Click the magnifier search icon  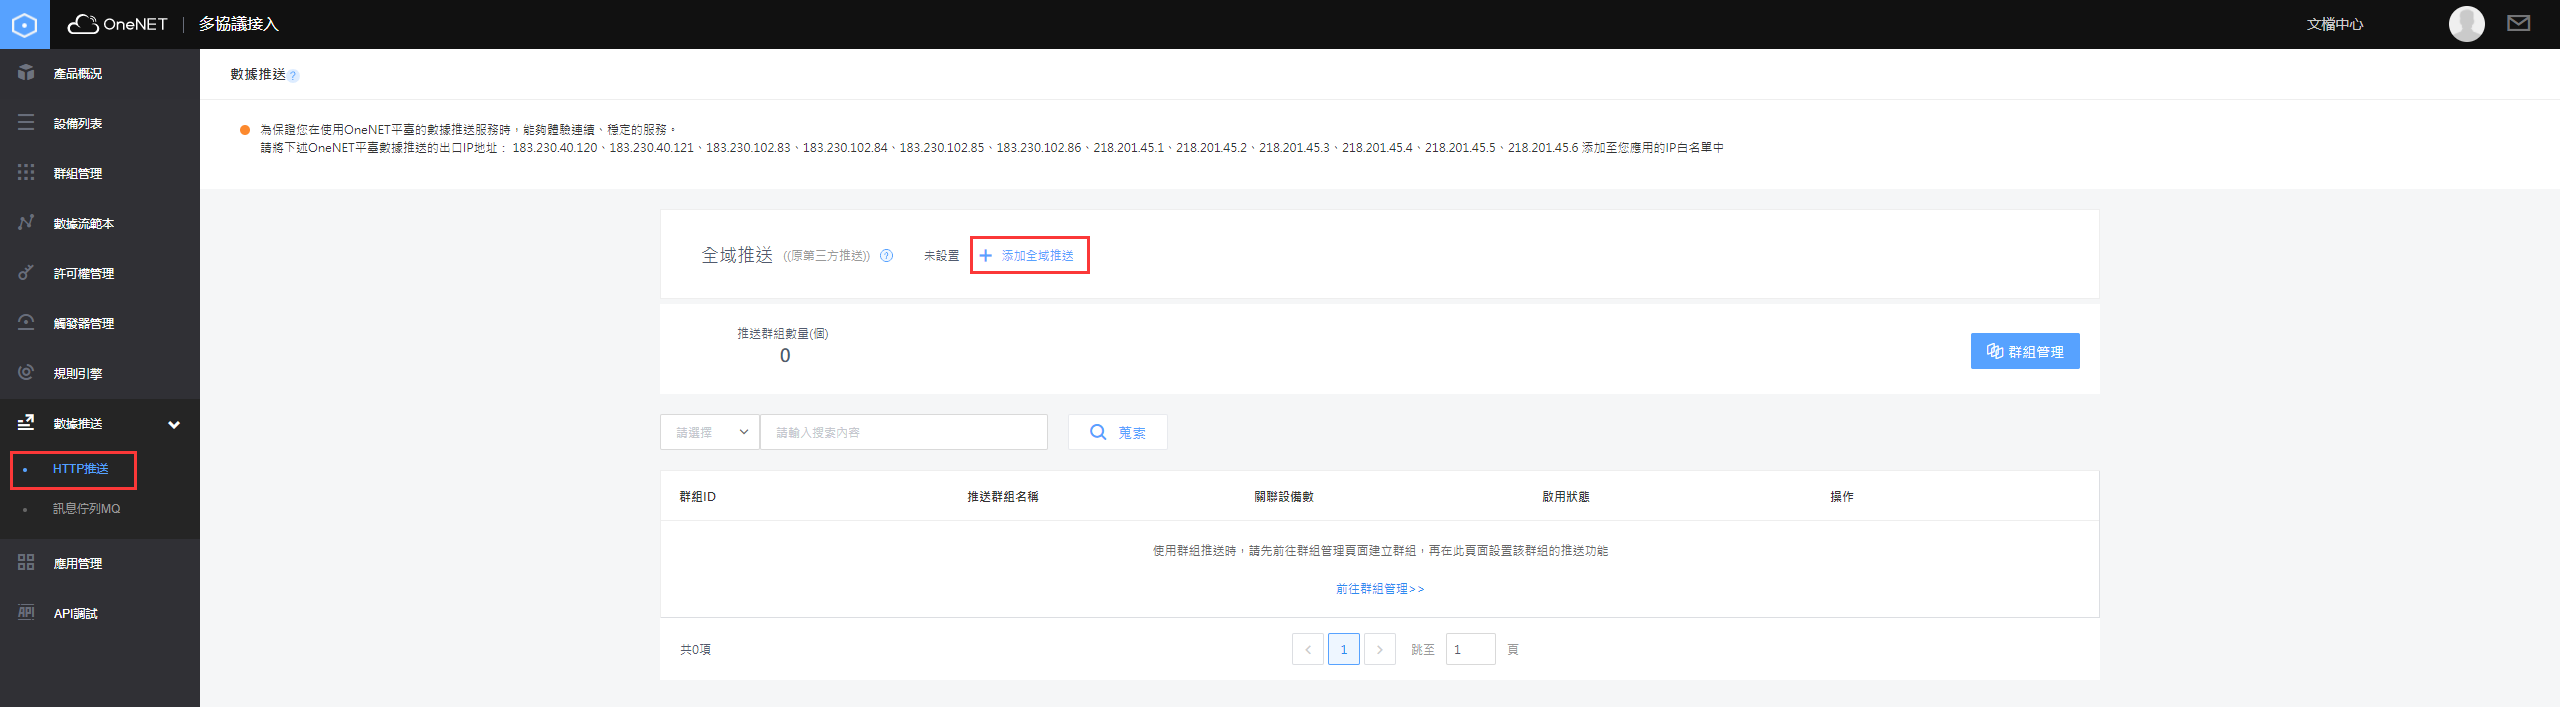tap(1098, 432)
